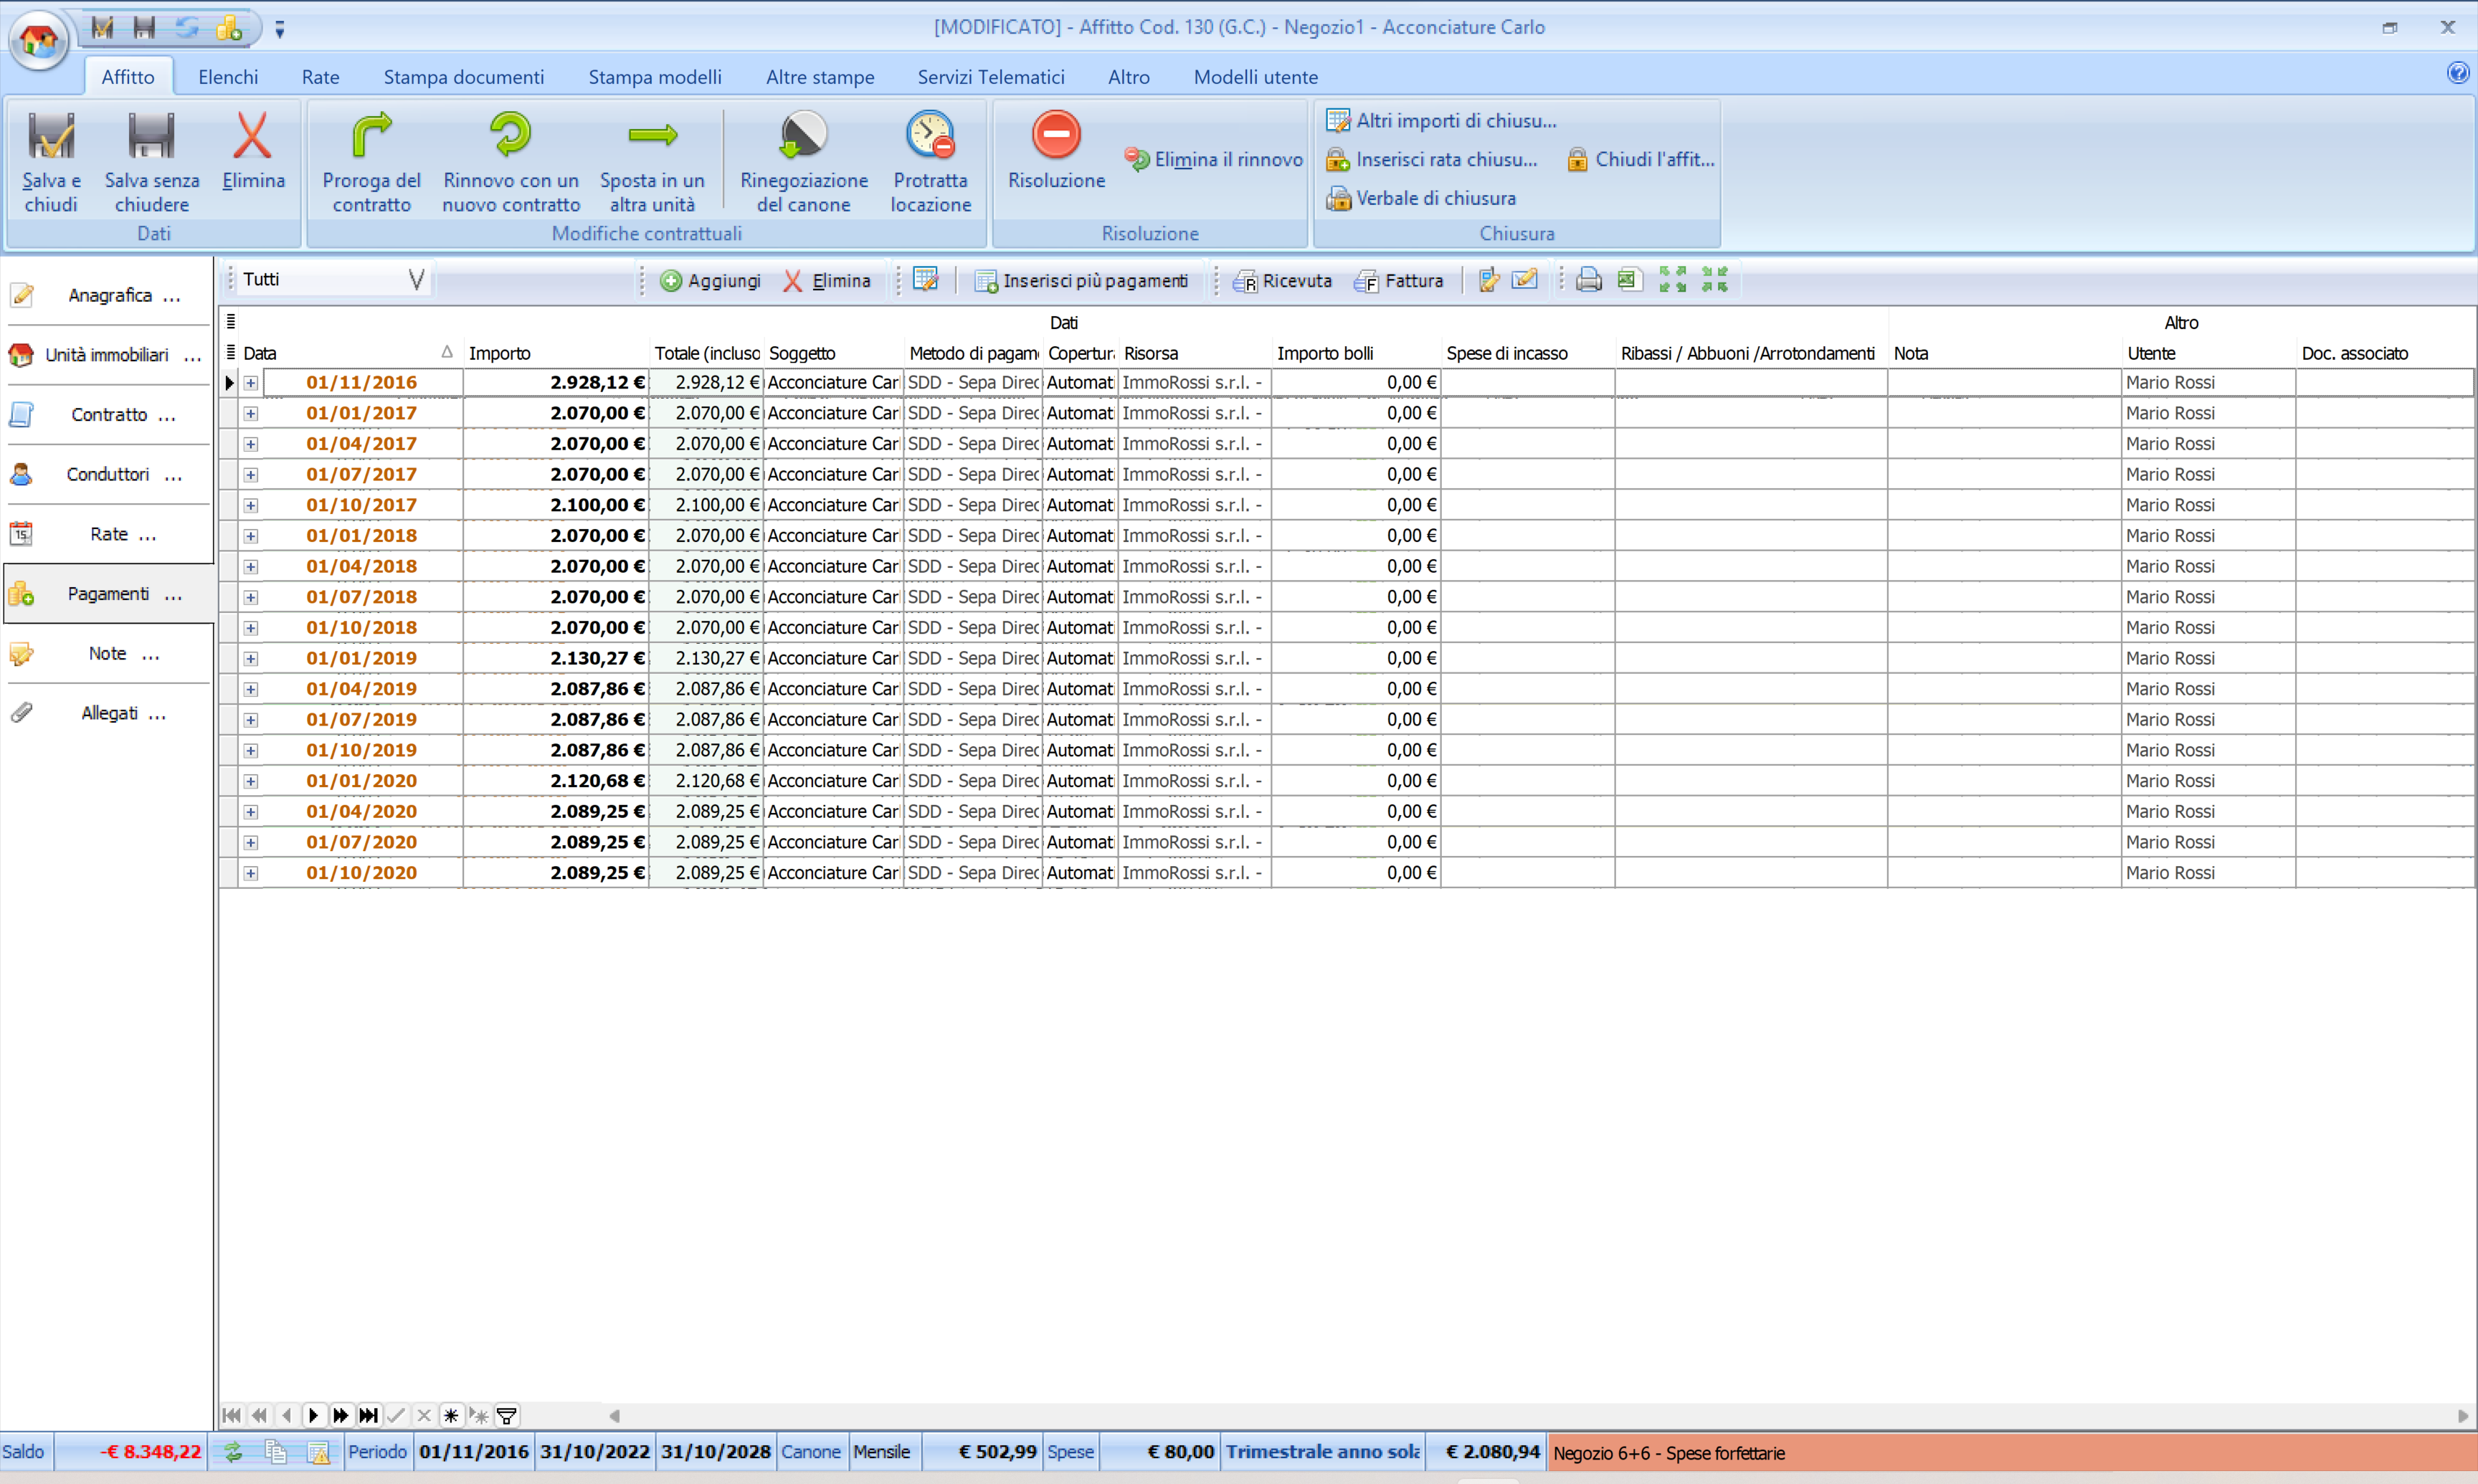Click Salva senza chiudere icon
This screenshot has width=2478, height=1484.
[x=151, y=137]
